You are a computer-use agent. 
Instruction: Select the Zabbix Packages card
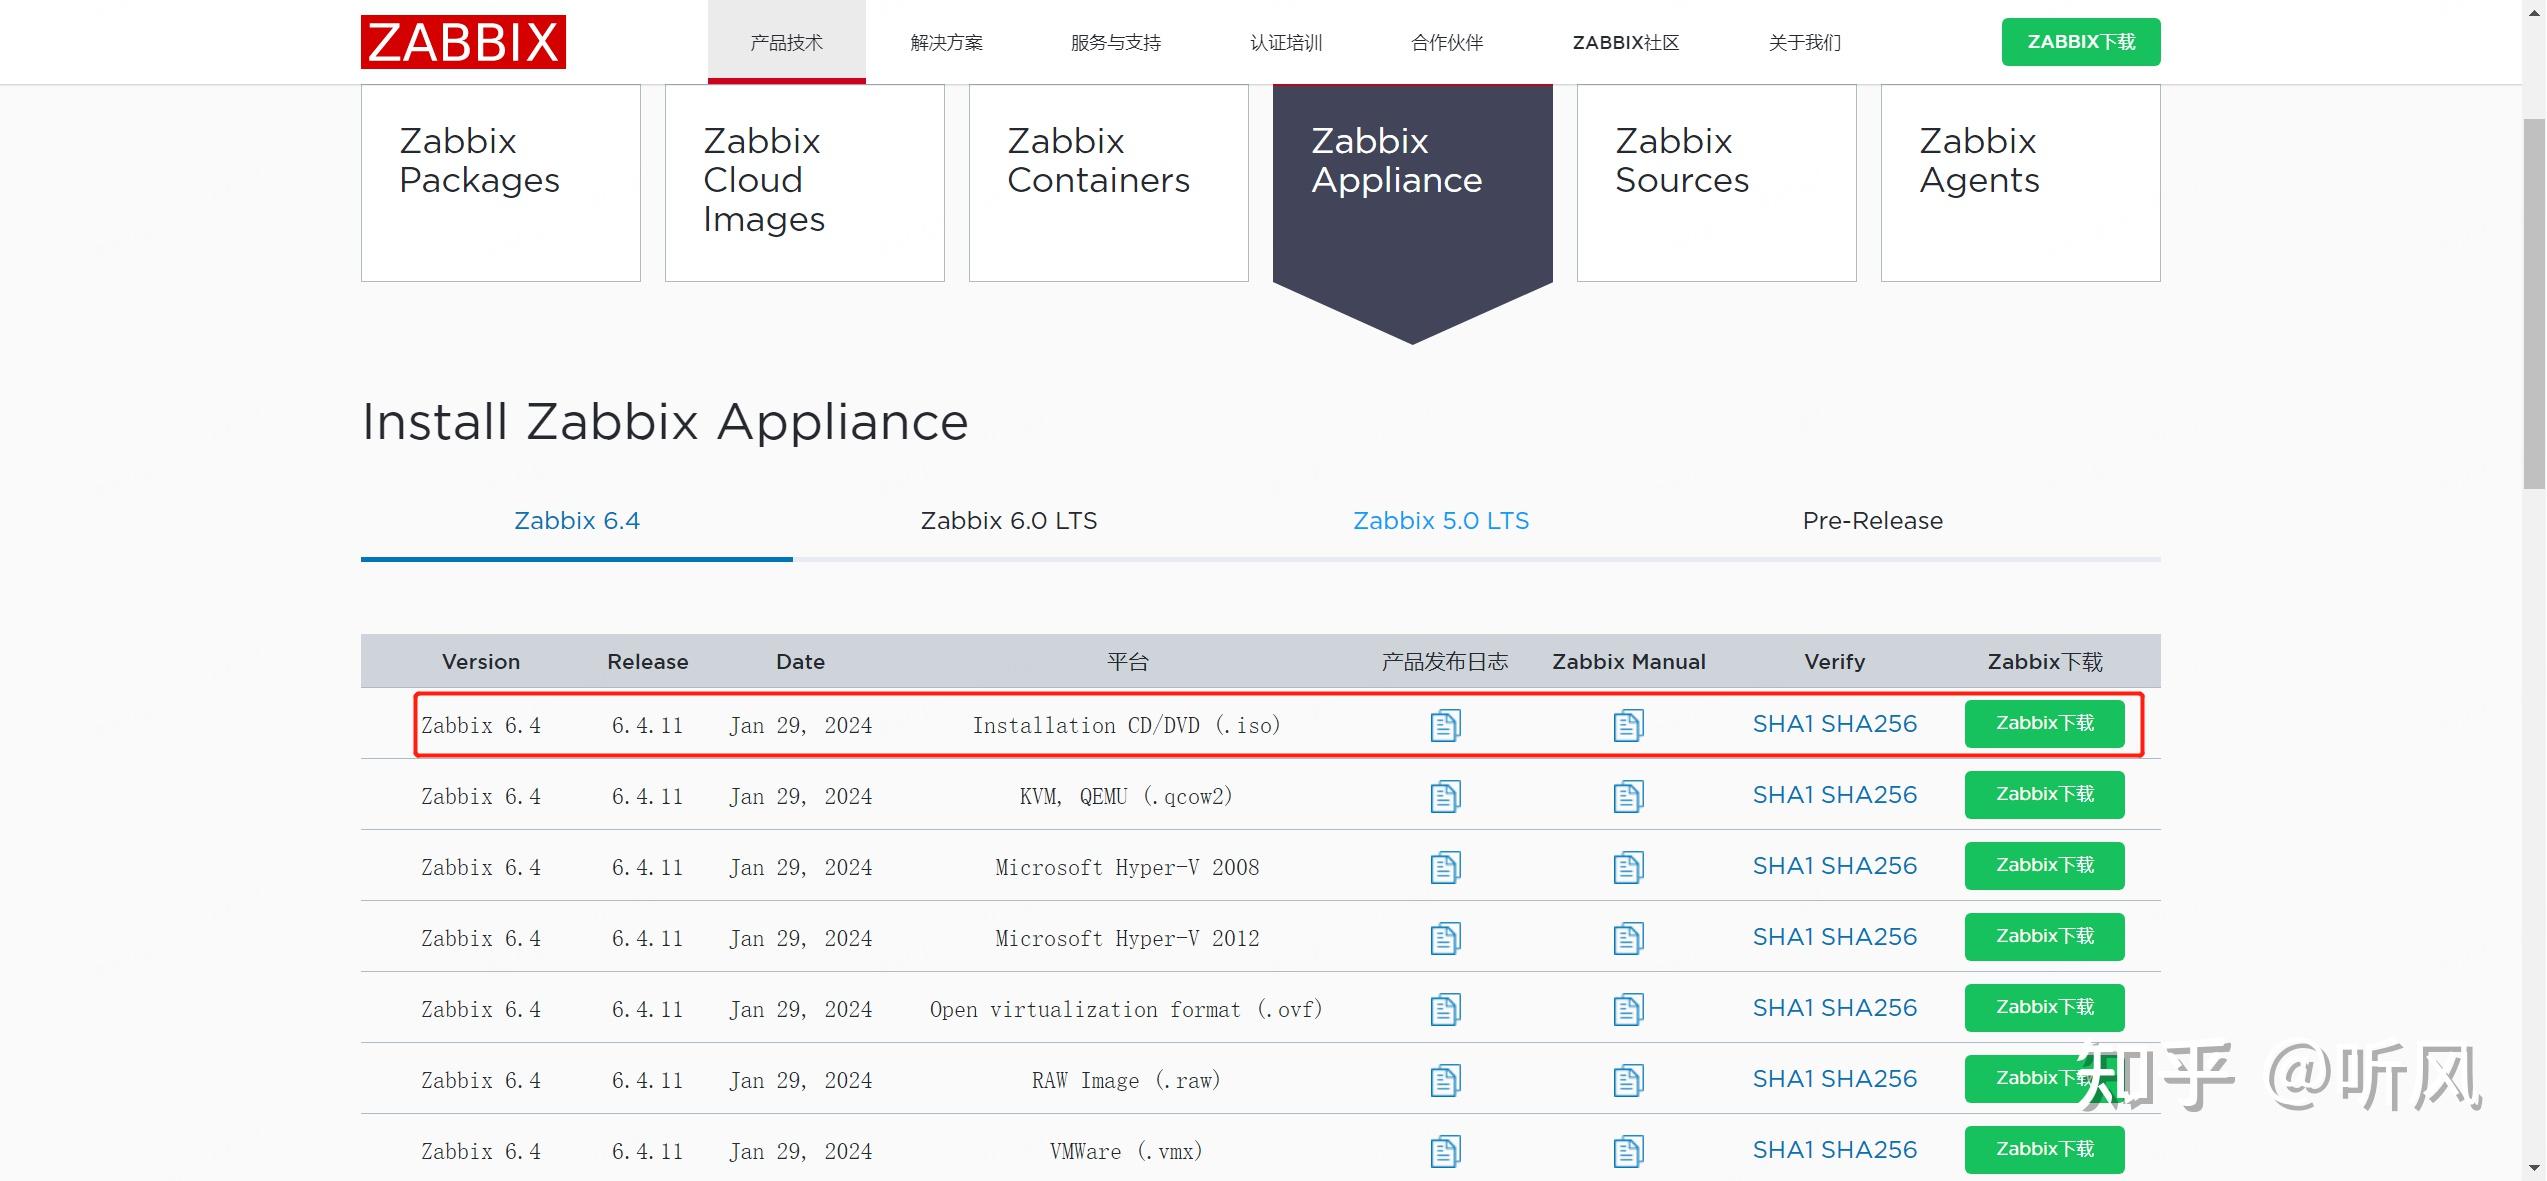click(500, 181)
